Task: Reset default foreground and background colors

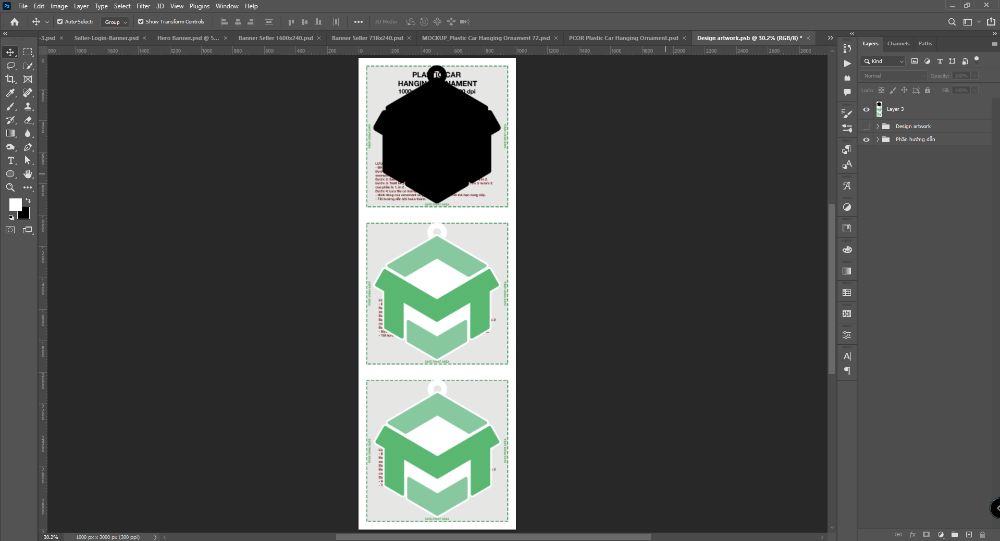Action: [11, 217]
